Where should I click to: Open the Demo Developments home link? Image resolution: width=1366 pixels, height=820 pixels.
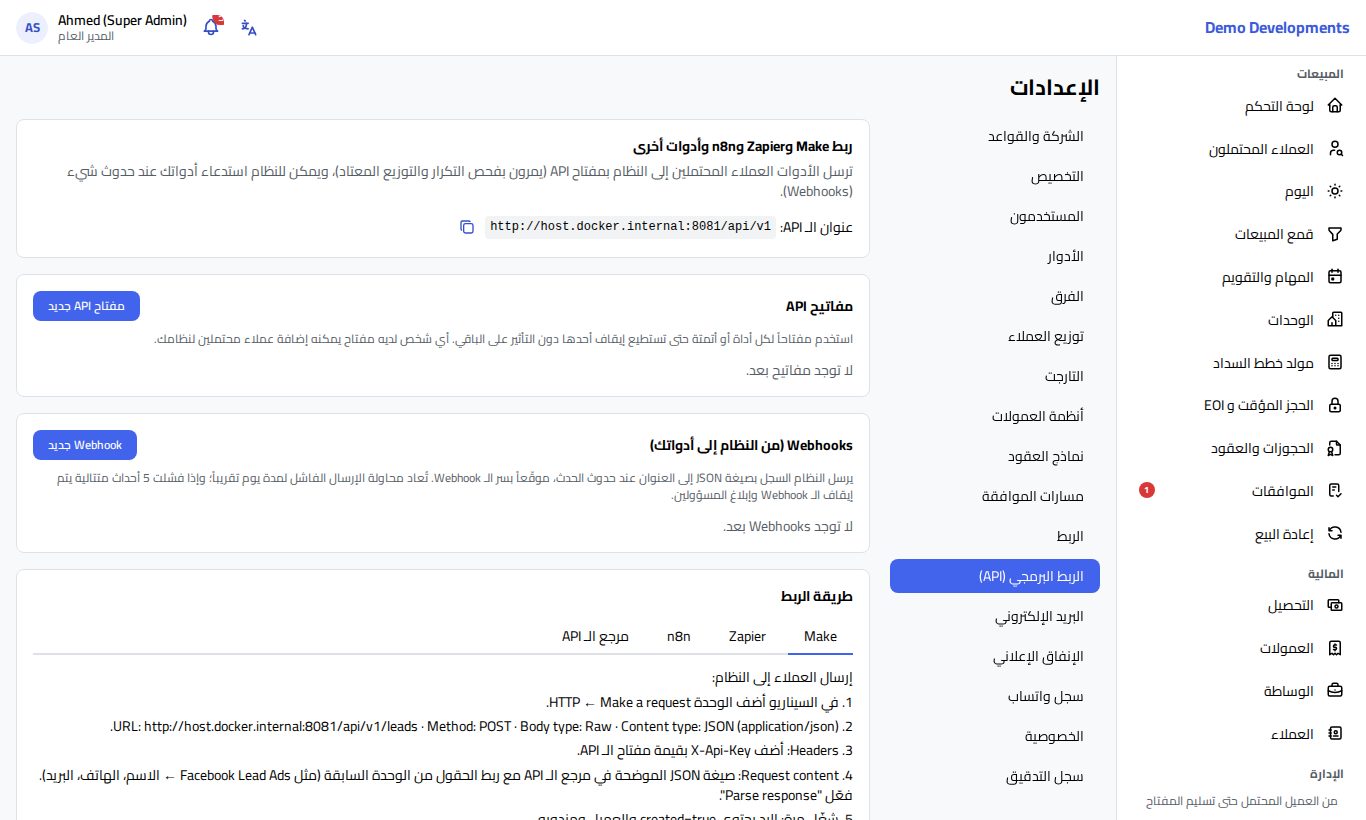(1277, 28)
